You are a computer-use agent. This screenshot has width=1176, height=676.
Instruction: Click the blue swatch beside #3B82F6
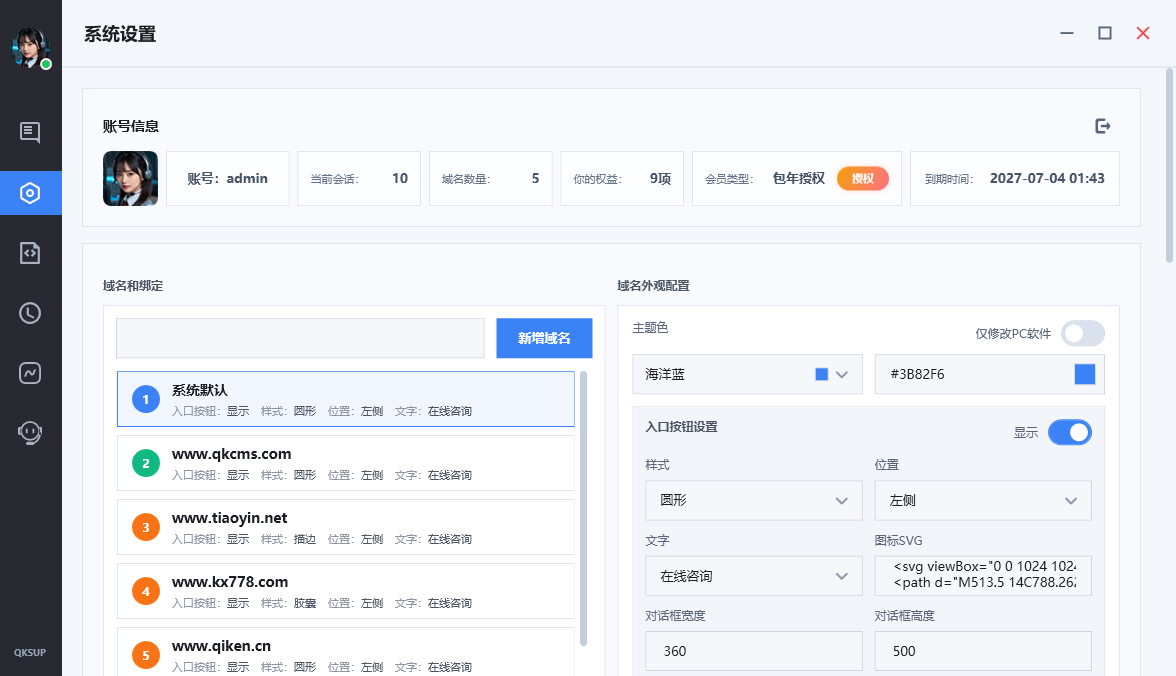tap(1084, 374)
